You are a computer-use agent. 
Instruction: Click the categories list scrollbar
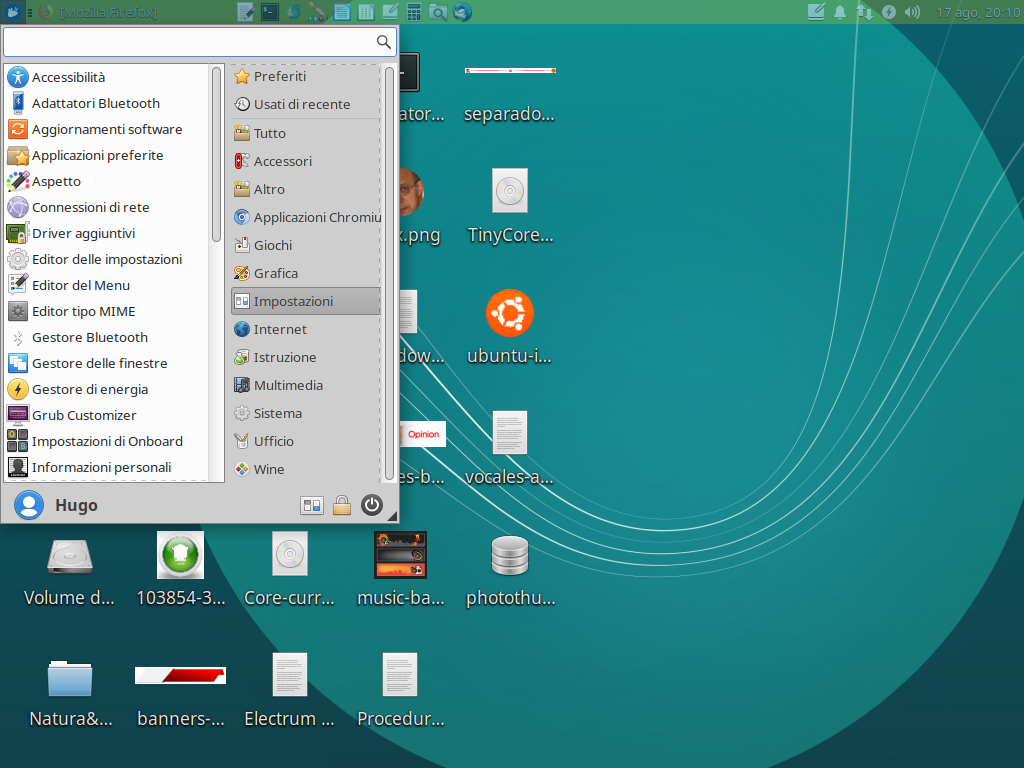point(389,273)
